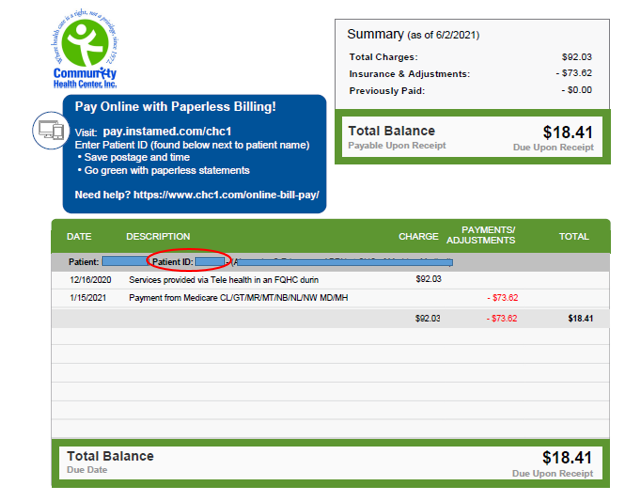Viewport: 626px width, 501px height.
Task: Select the DATE column header
Action: pos(79,237)
